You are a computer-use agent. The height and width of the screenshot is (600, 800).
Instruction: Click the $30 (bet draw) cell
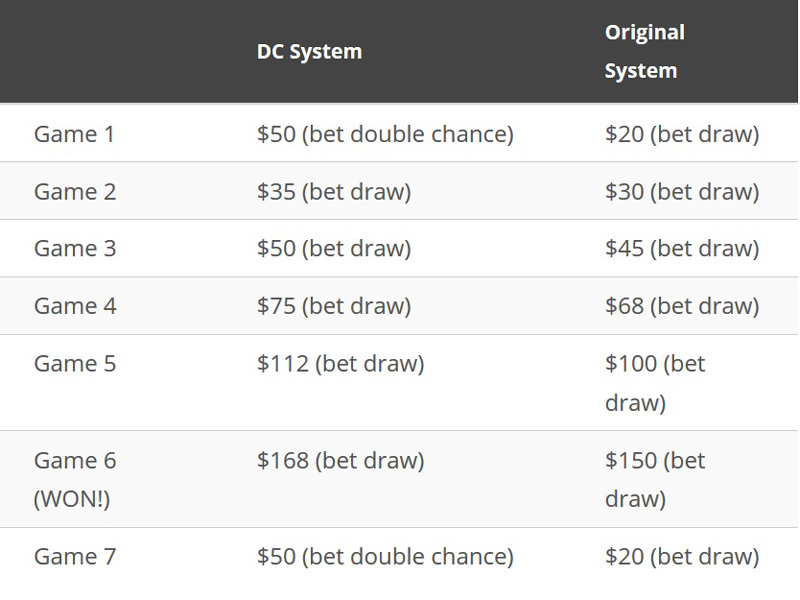click(x=682, y=191)
